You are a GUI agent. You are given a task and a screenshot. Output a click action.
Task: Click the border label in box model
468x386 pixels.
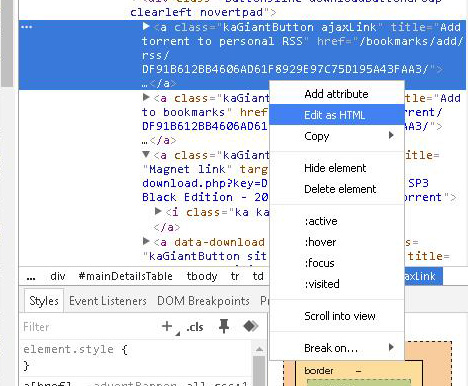(x=319, y=370)
